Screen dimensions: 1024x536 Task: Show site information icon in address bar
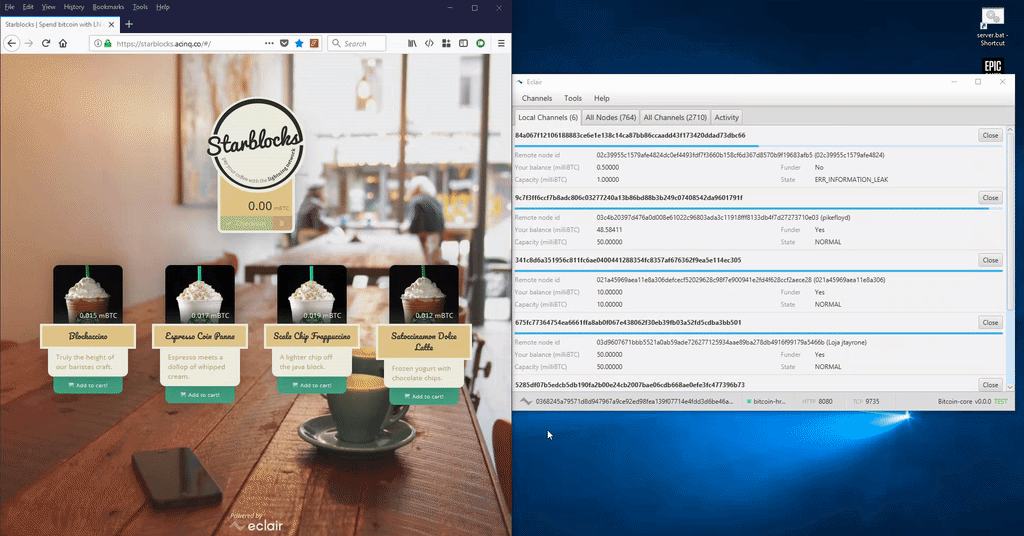[x=98, y=43]
